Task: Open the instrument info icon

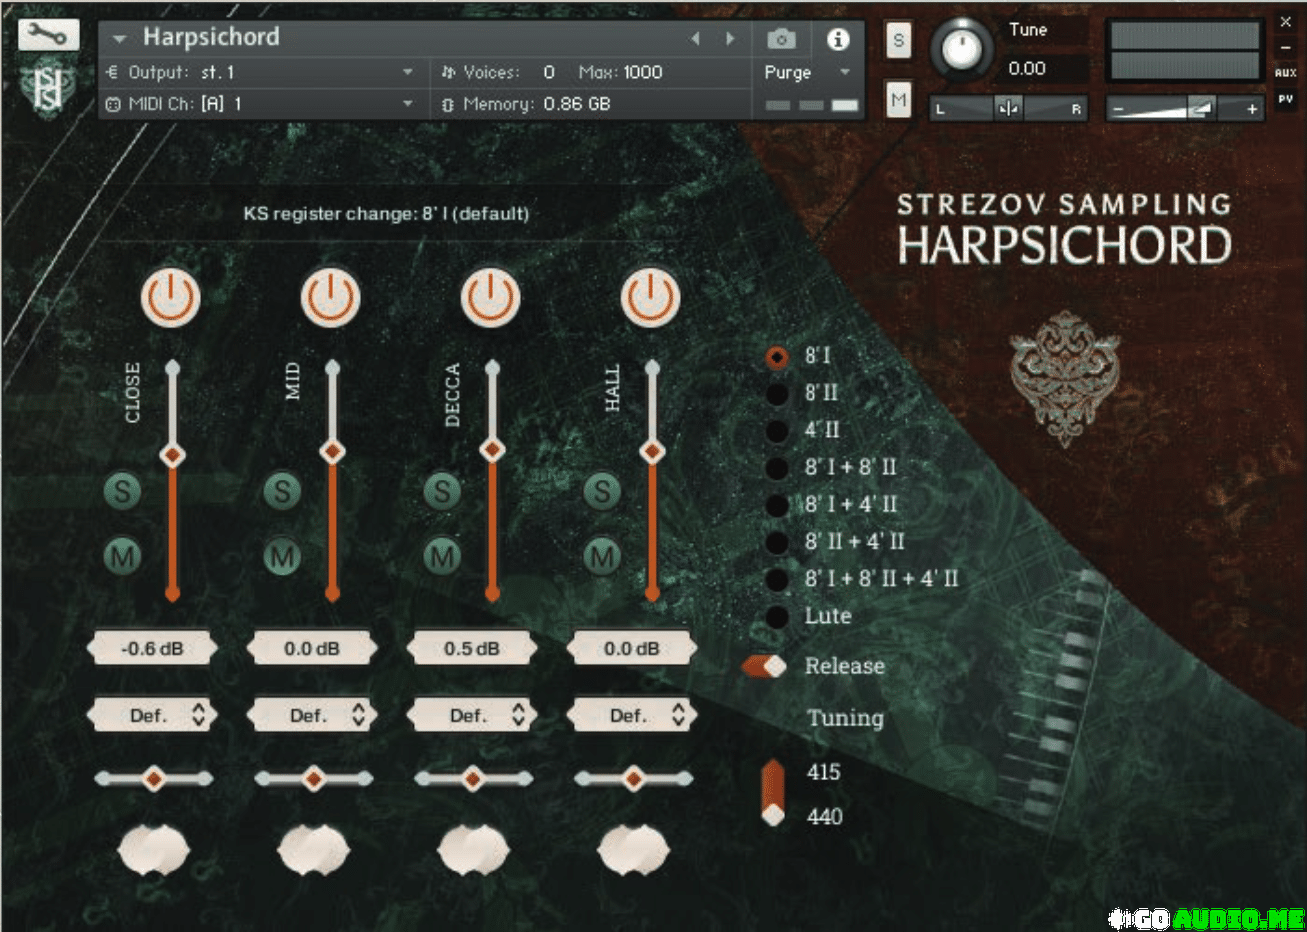Action: click(837, 39)
